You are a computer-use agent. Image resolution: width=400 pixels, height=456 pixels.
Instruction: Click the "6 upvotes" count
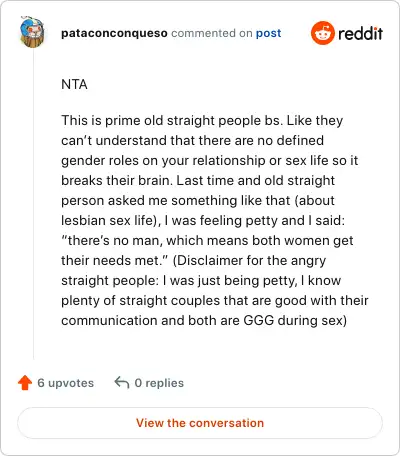pos(65,383)
